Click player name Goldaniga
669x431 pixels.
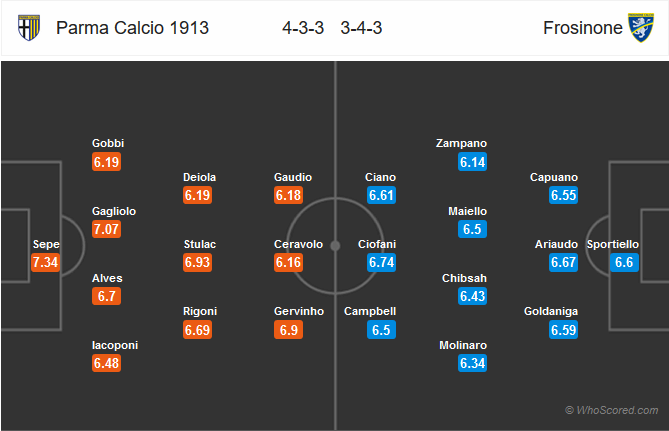(551, 312)
